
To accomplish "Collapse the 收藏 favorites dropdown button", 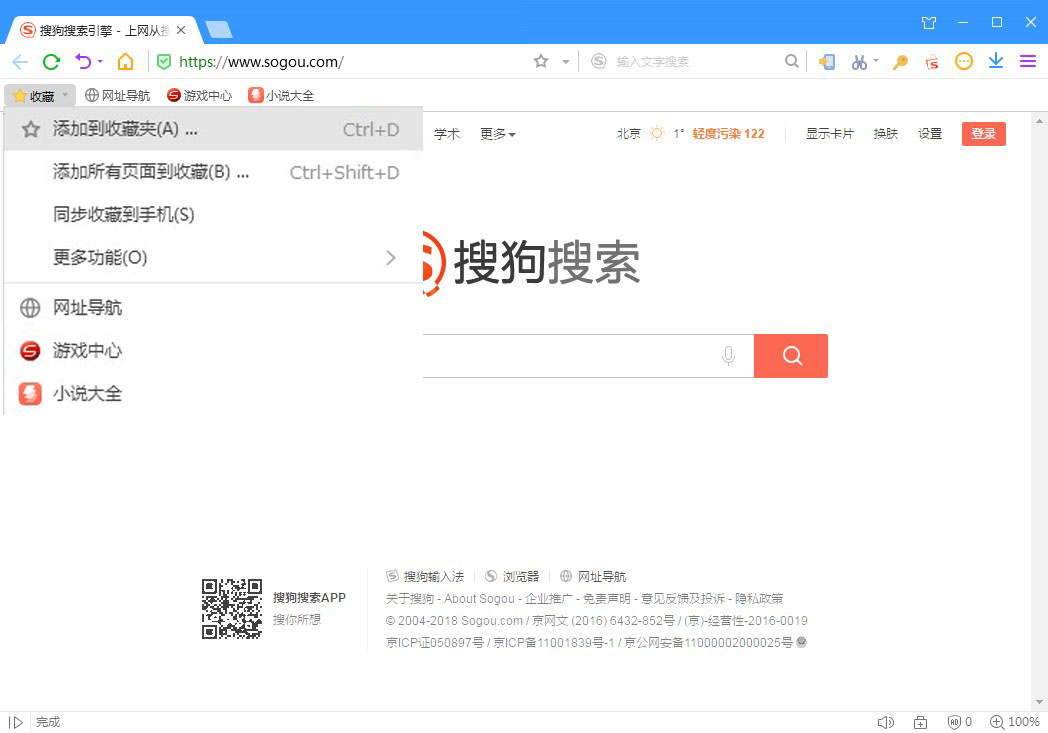I will click(39, 96).
